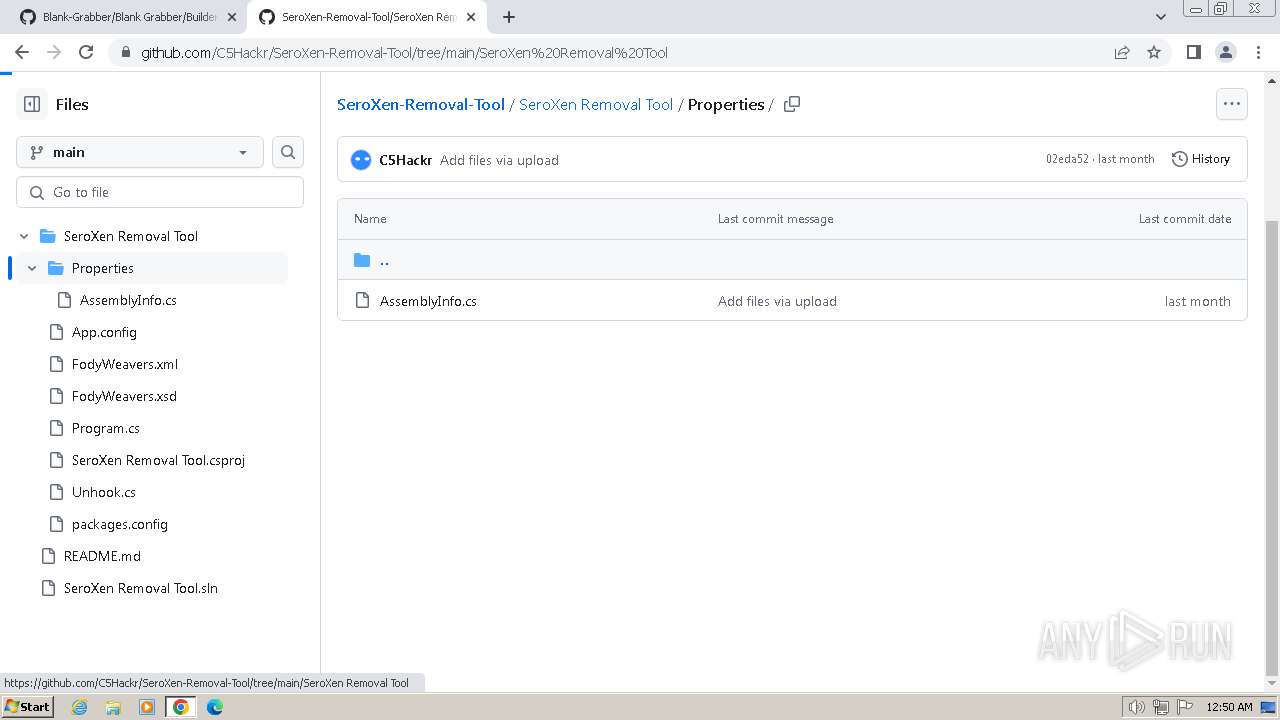Open File Explorer from taskbar

[113, 707]
